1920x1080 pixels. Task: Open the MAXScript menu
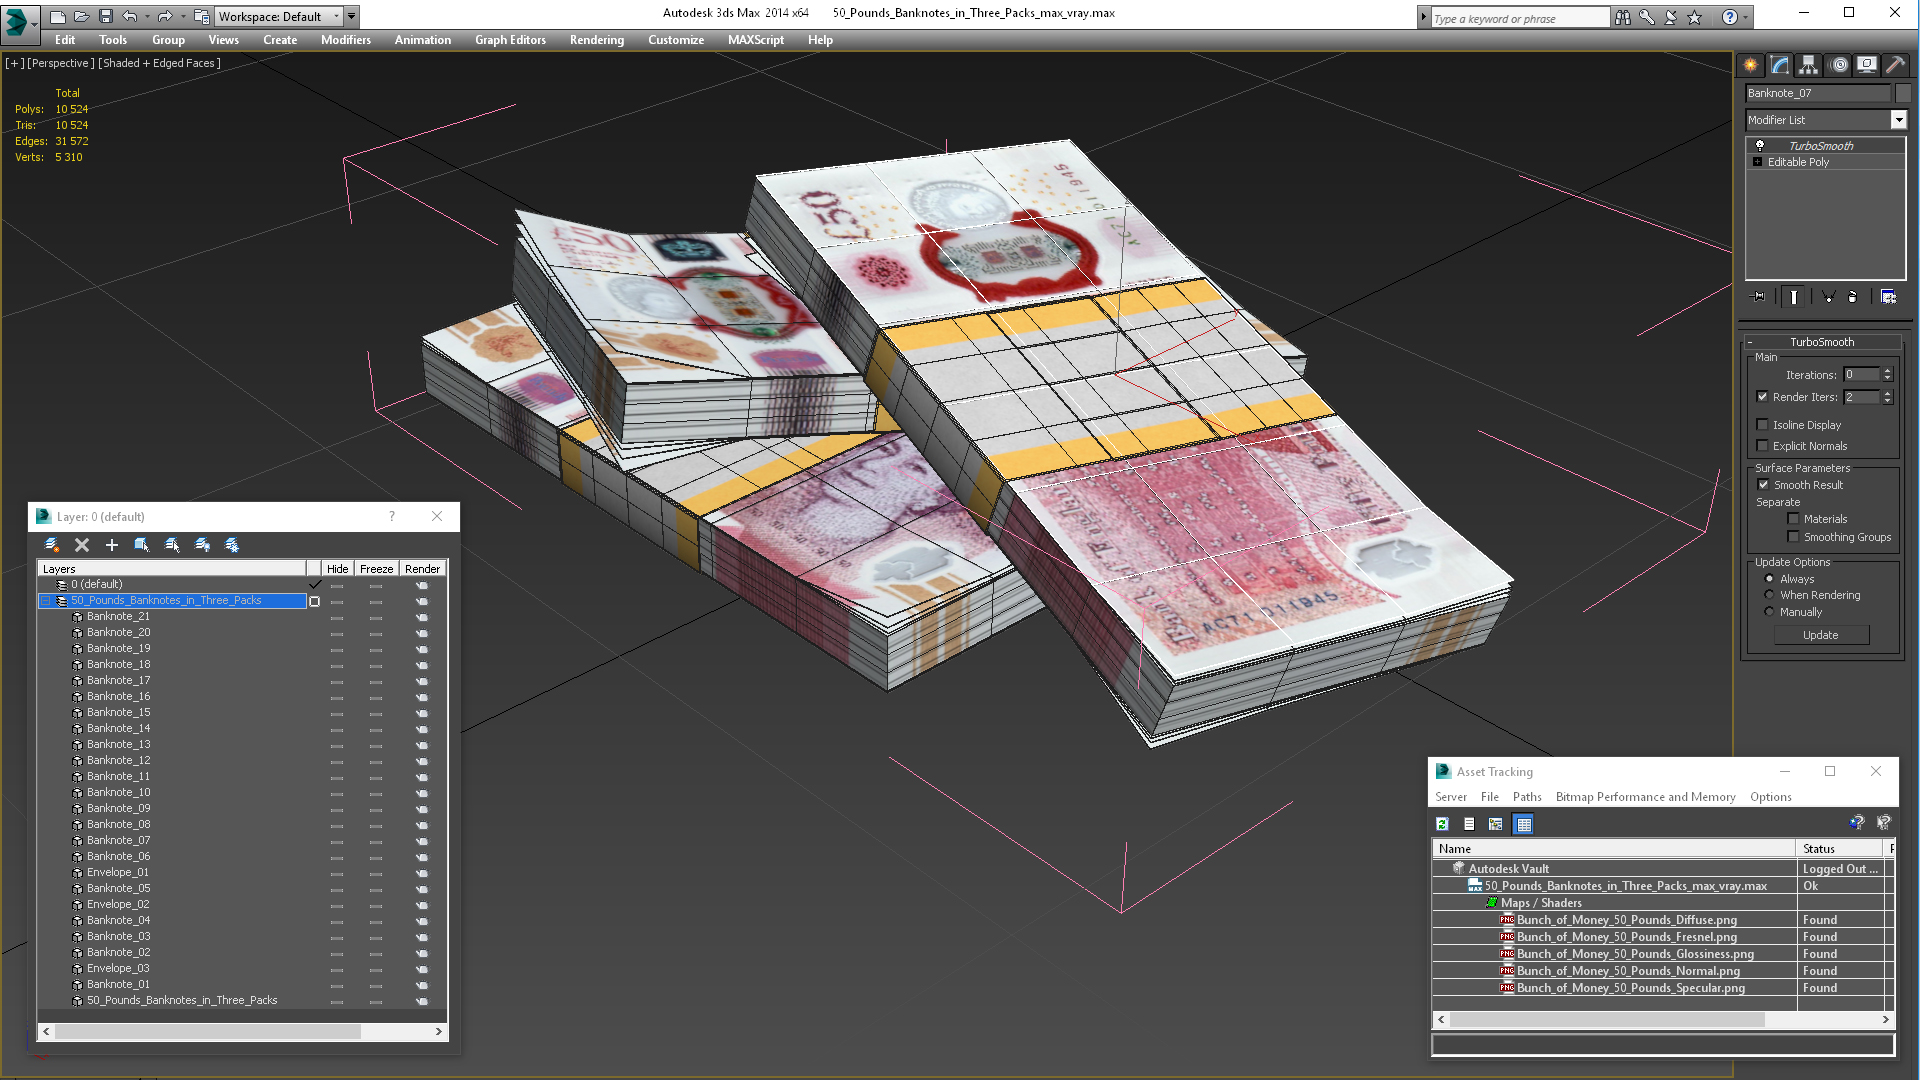pos(756,40)
